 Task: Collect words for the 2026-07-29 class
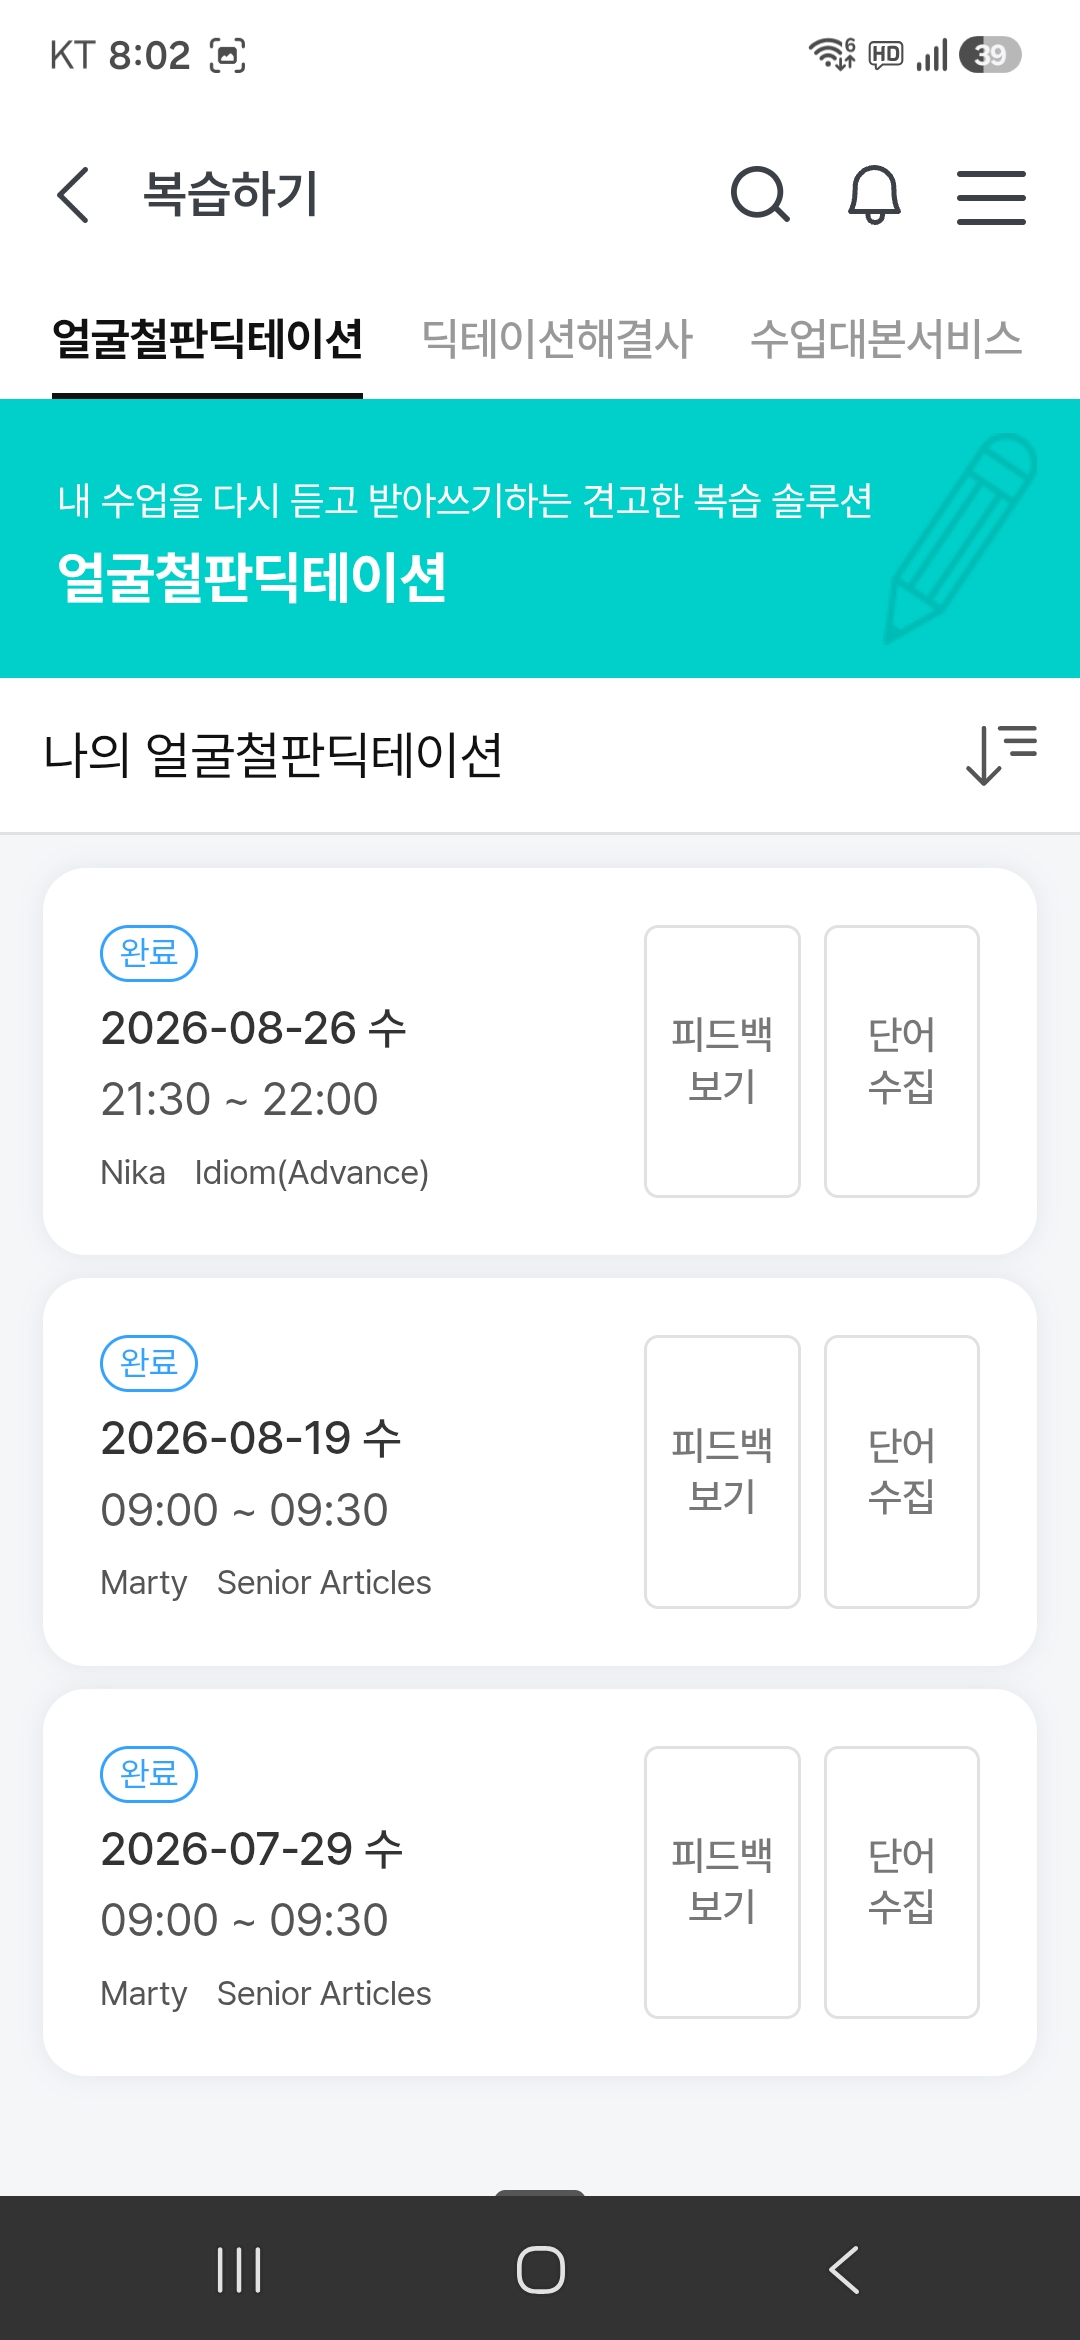[x=901, y=1882]
